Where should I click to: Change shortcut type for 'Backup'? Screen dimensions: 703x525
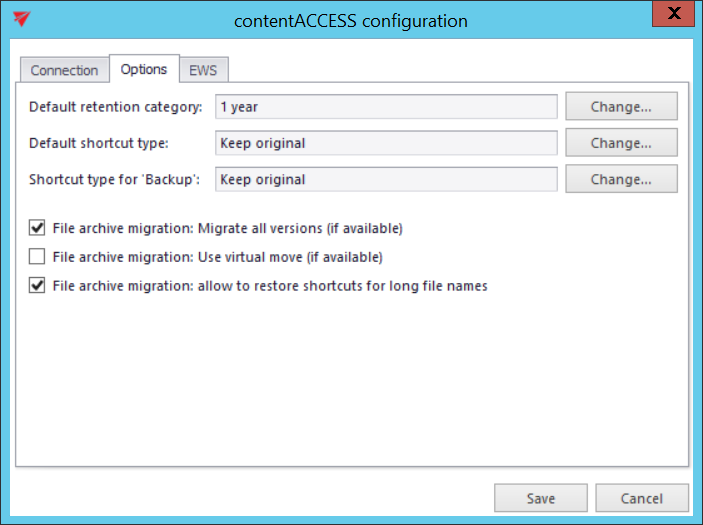coord(621,180)
